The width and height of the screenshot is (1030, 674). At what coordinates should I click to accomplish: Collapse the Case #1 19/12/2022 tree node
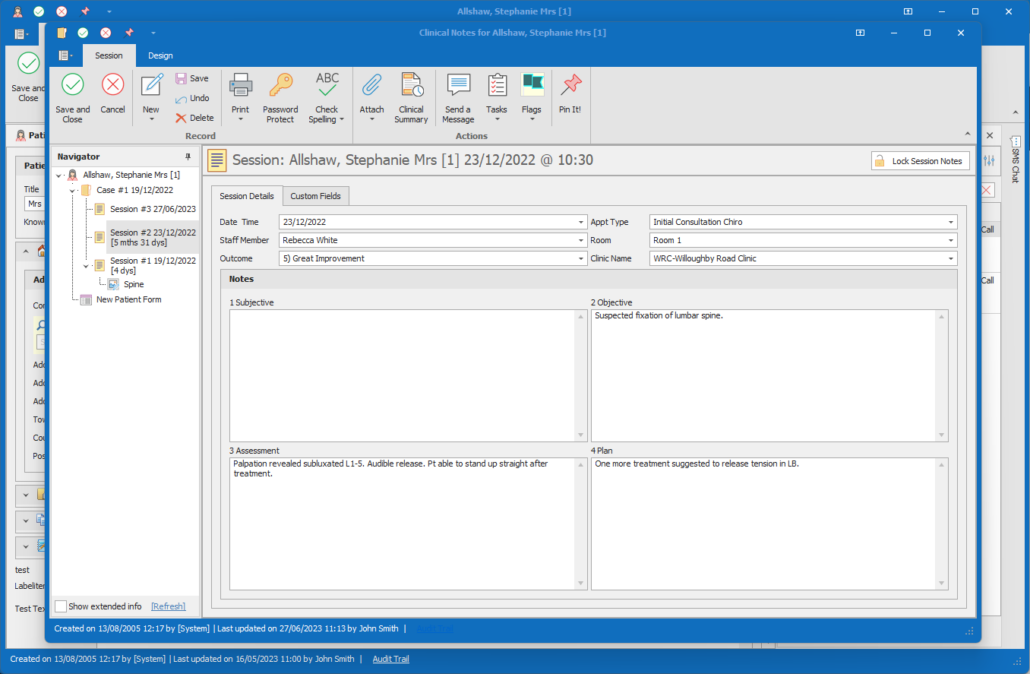coord(73,190)
